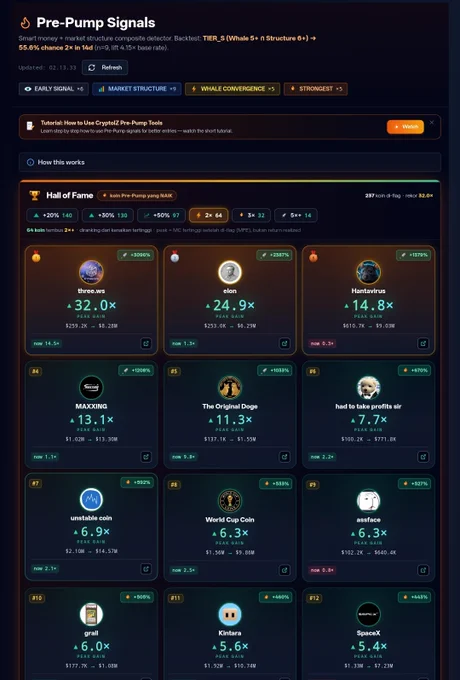
Task: Click the Hall of Fame trophy icon
Action: coord(34,195)
